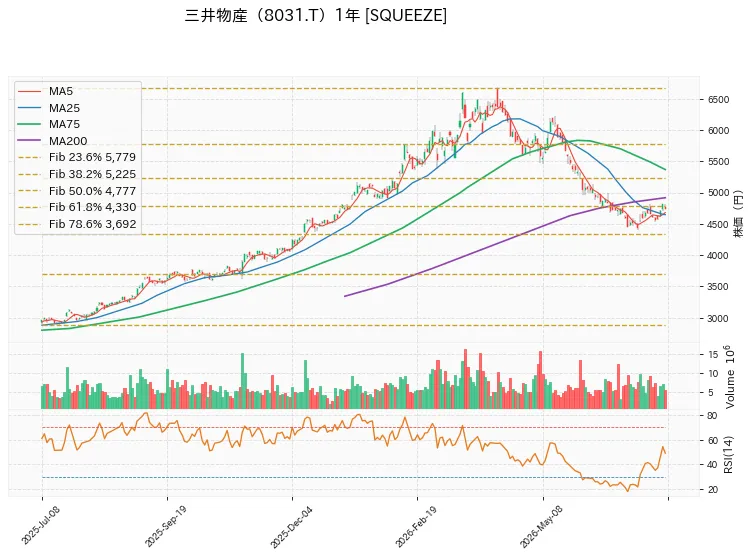752x558 pixels.
Task: Click the 3500 price axis label
Action: 718,287
